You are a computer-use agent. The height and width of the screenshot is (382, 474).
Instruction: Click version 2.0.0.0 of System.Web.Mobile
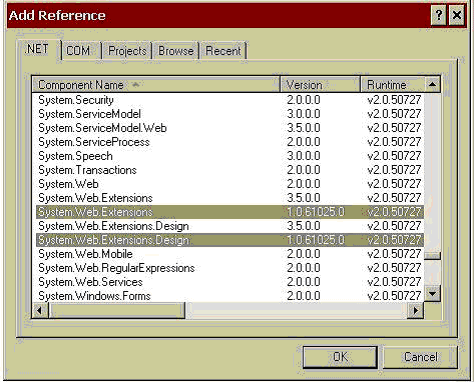[x=303, y=254]
